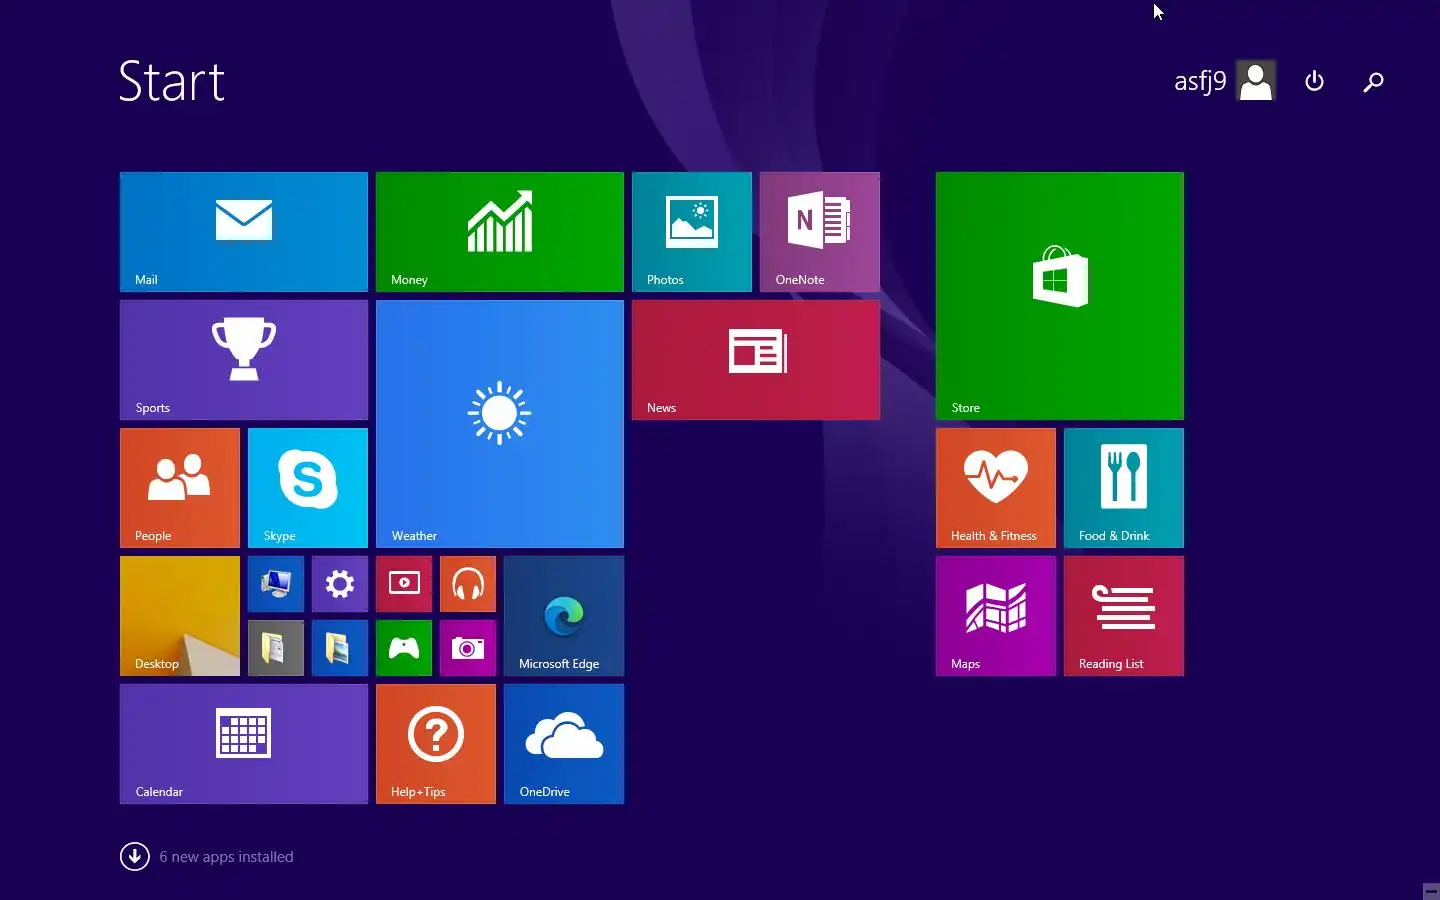Launch the Maps tile
The height and width of the screenshot is (900, 1440).
click(996, 616)
